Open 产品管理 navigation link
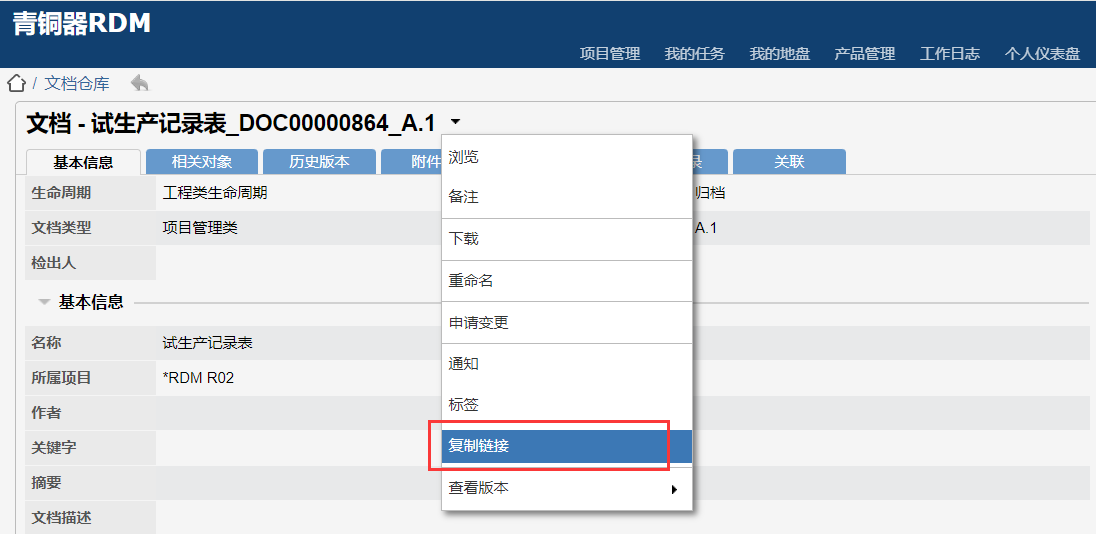Viewport: 1096px width, 534px height. pos(865,54)
